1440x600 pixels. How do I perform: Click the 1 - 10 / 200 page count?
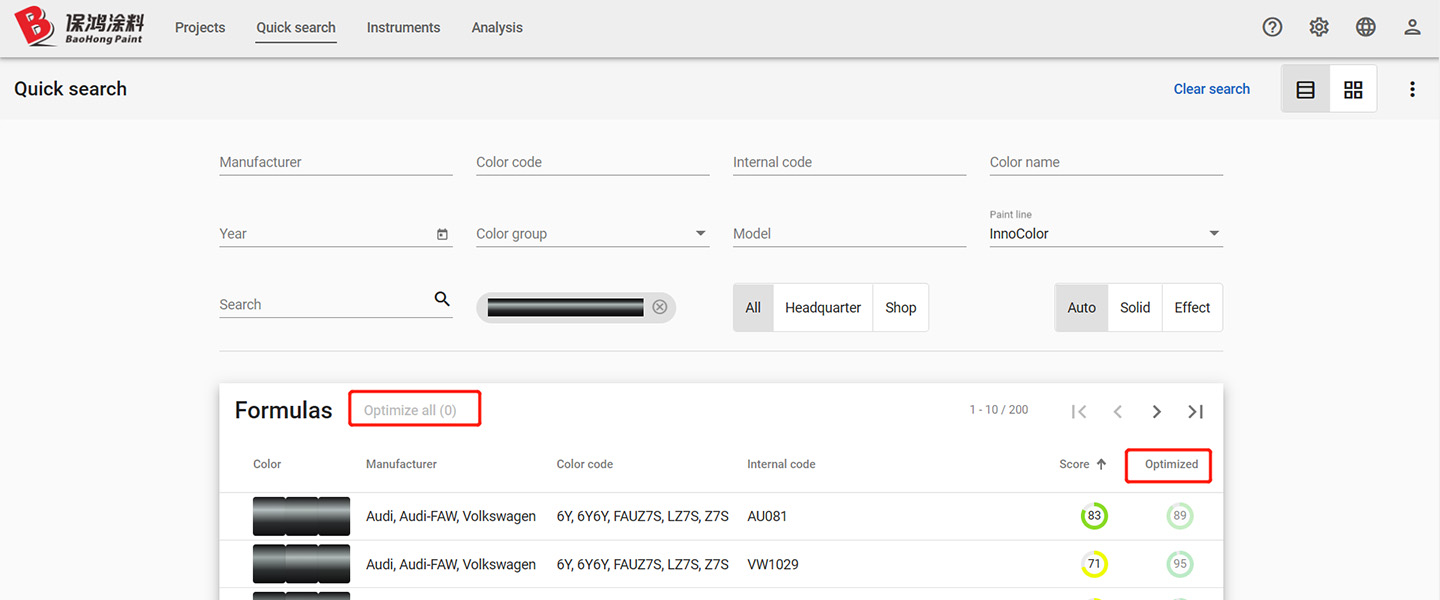[x=998, y=410]
